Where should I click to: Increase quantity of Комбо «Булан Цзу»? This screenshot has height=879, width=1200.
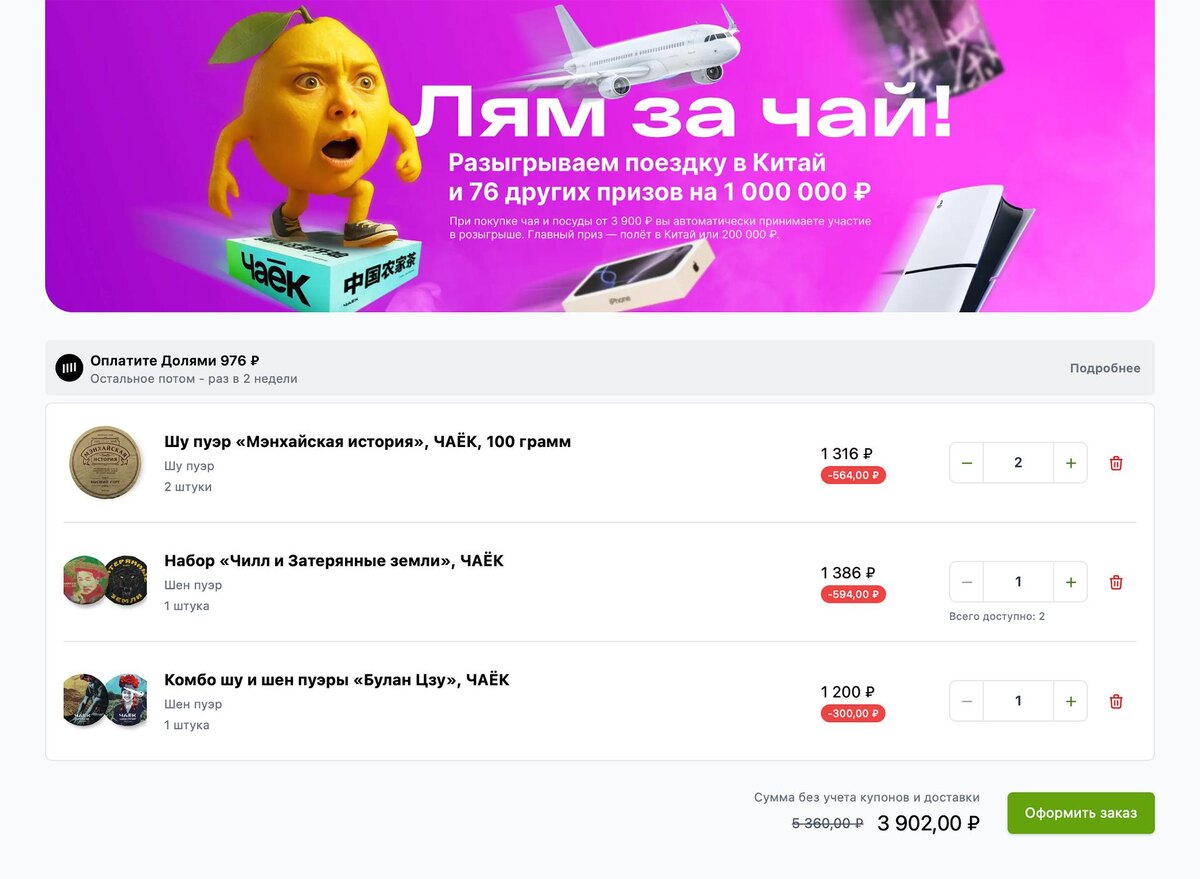click(1070, 701)
